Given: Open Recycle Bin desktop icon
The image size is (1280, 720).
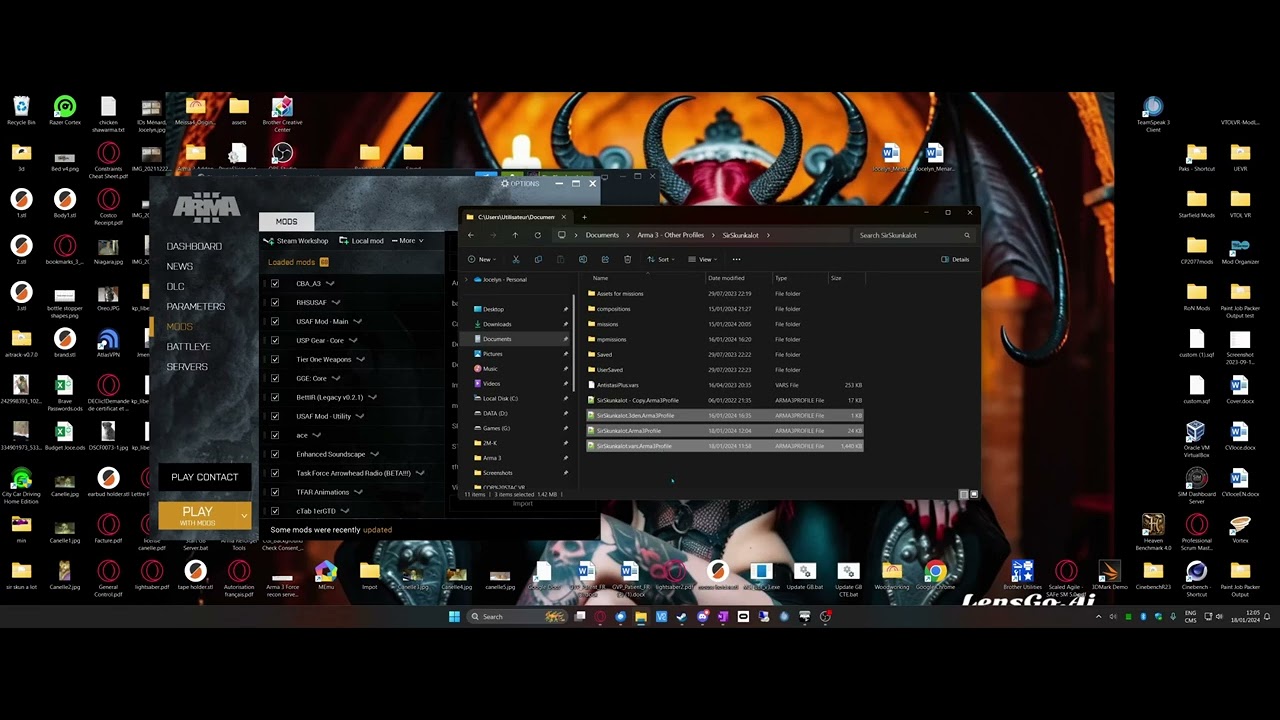Looking at the screenshot, I should click(x=21, y=110).
